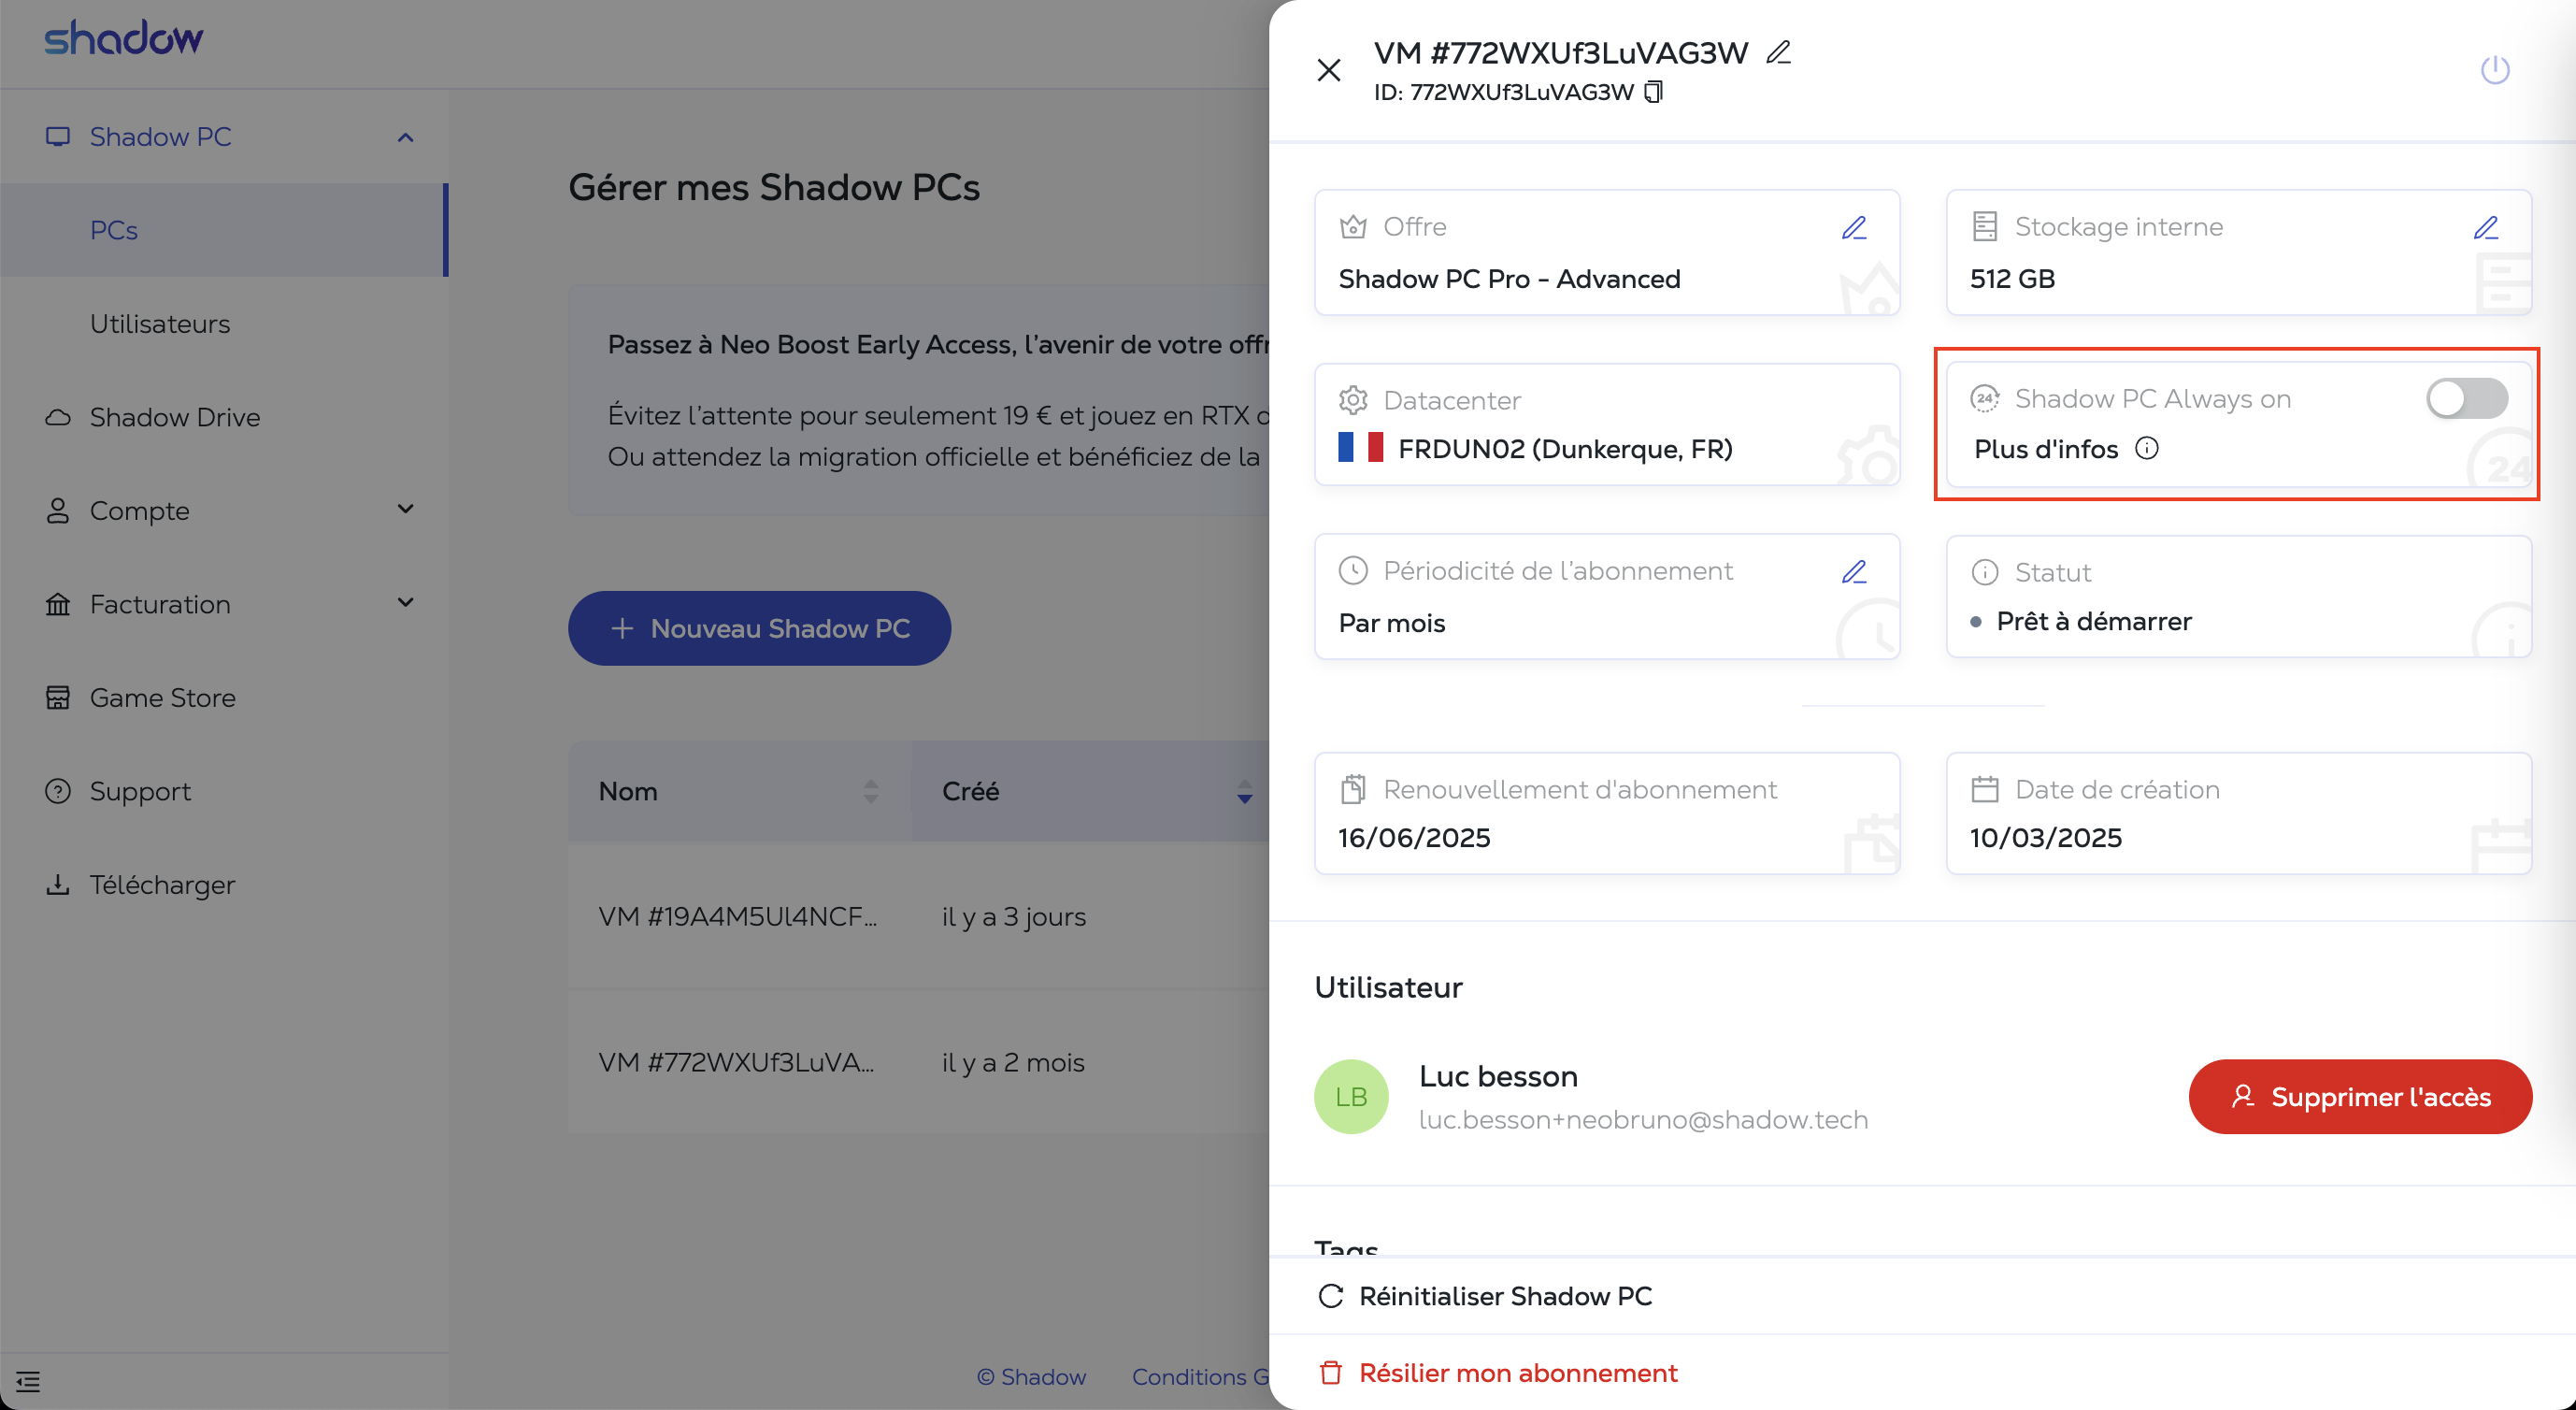Expand the Compte menu
Viewport: 2576px width, 1410px height.
click(405, 509)
